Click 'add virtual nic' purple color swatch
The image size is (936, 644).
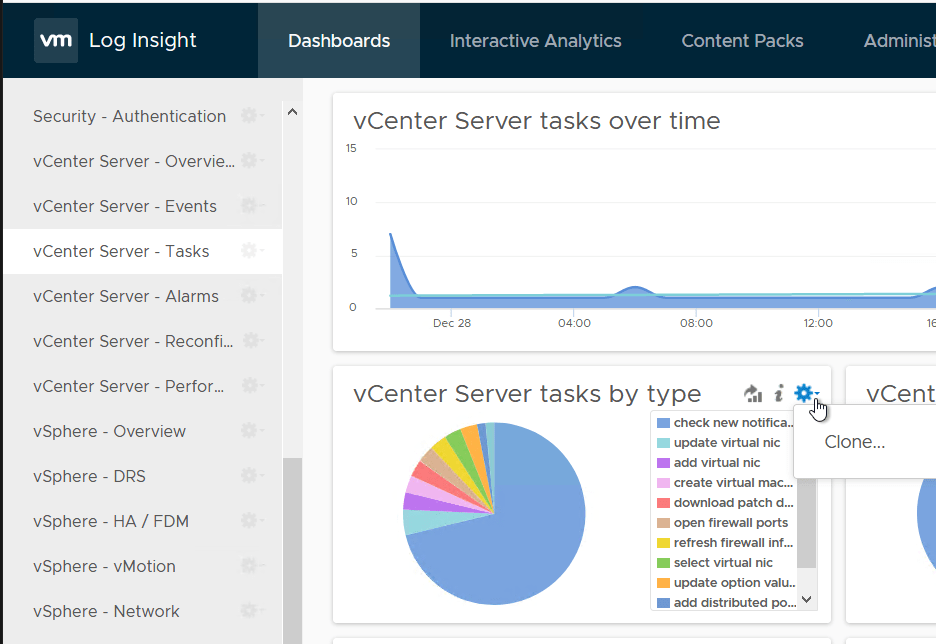point(662,463)
